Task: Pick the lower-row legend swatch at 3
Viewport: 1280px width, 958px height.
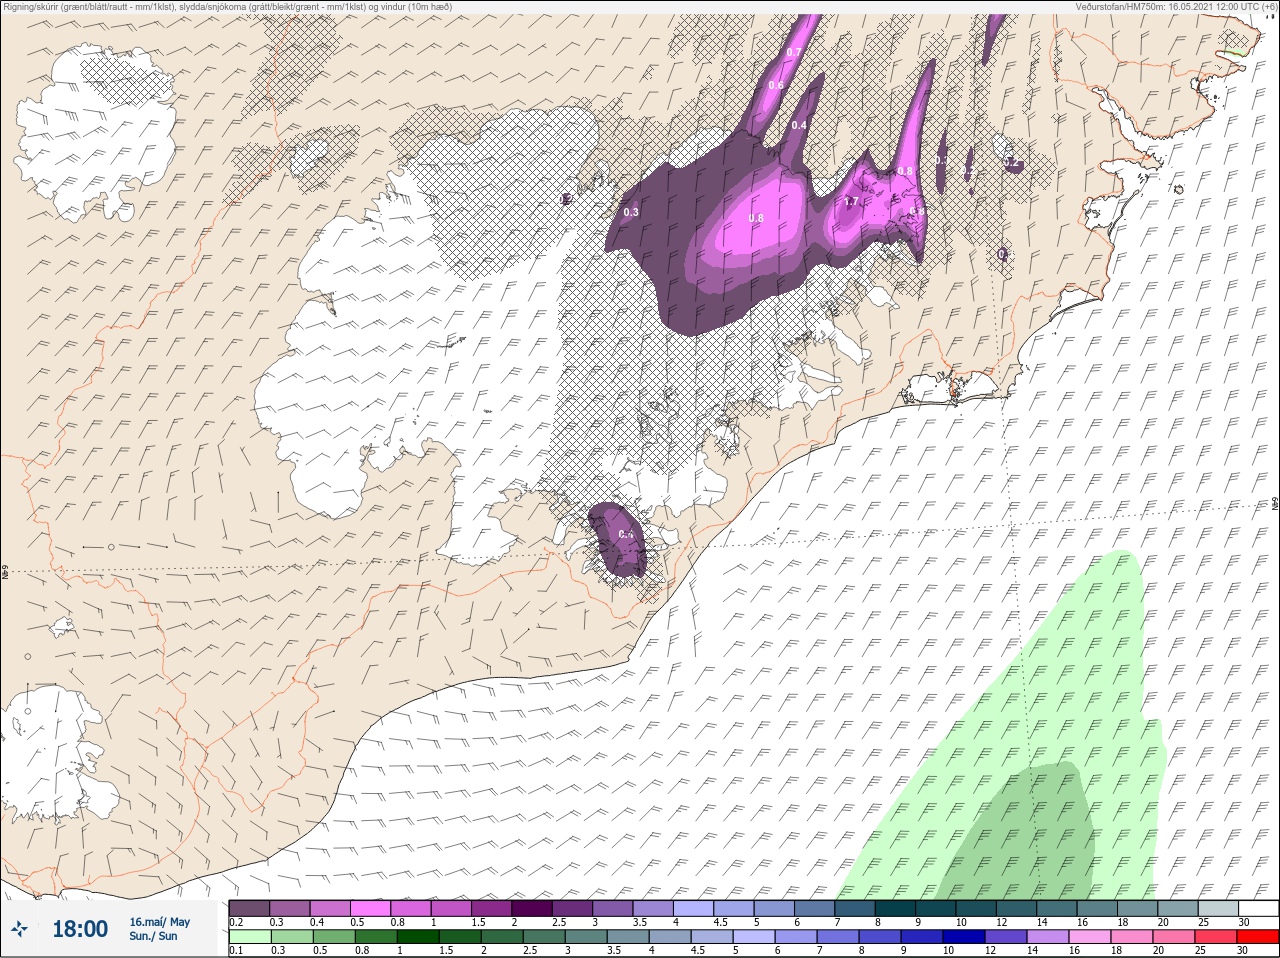Action: pos(586,937)
